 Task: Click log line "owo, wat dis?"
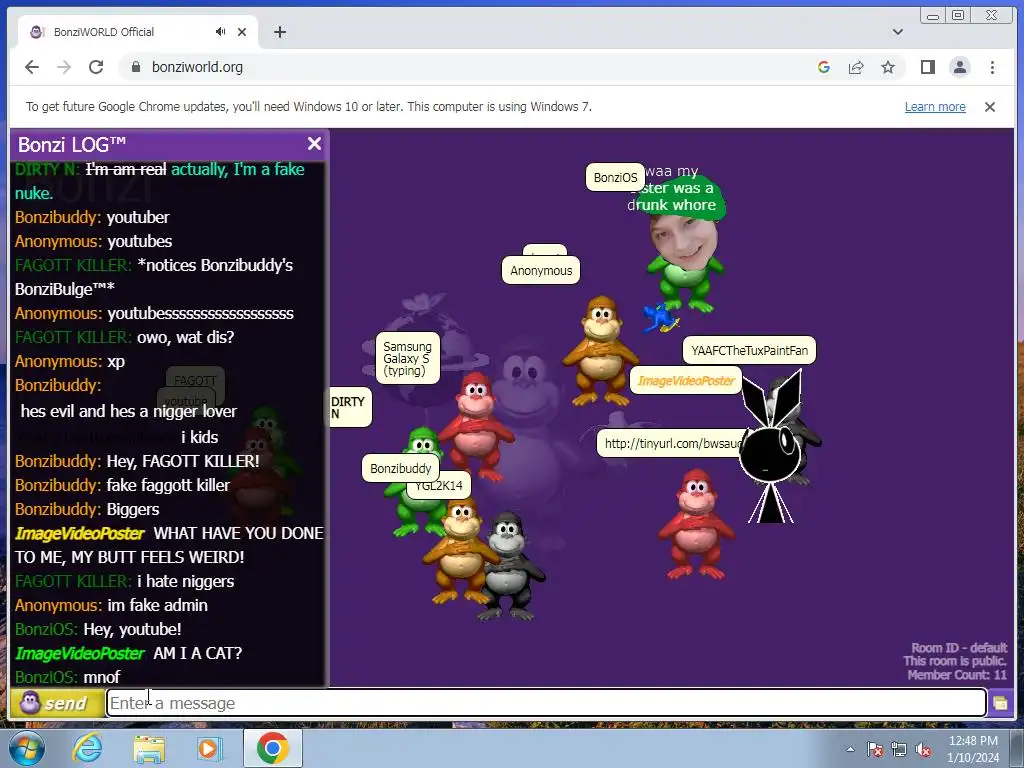point(185,337)
